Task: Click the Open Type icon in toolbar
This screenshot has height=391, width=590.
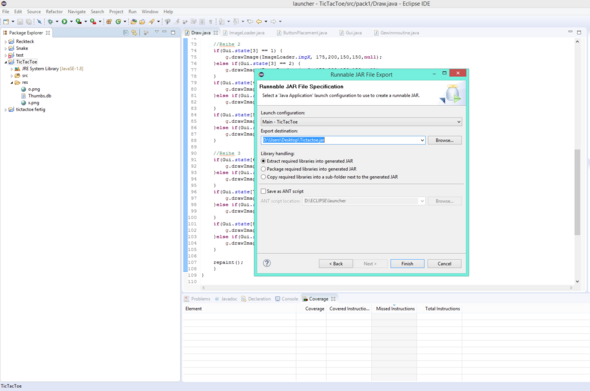Action: [x=134, y=21]
